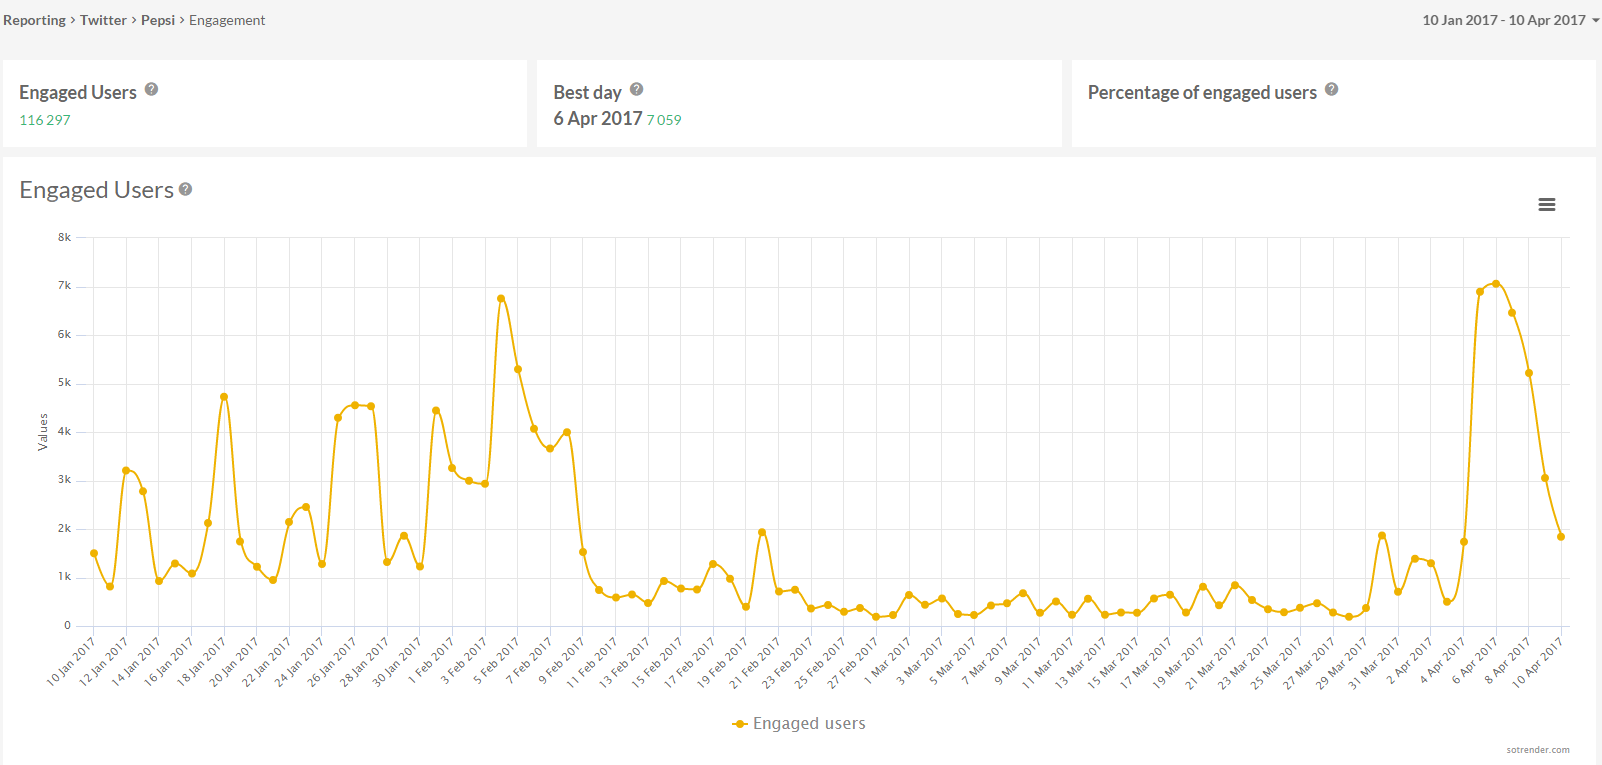1602x765 pixels.
Task: Toggle the Engaged users legend series
Action: click(799, 723)
